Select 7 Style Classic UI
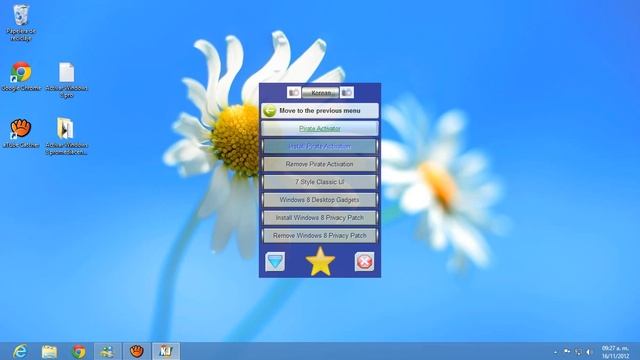The image size is (640, 360). tap(320, 182)
